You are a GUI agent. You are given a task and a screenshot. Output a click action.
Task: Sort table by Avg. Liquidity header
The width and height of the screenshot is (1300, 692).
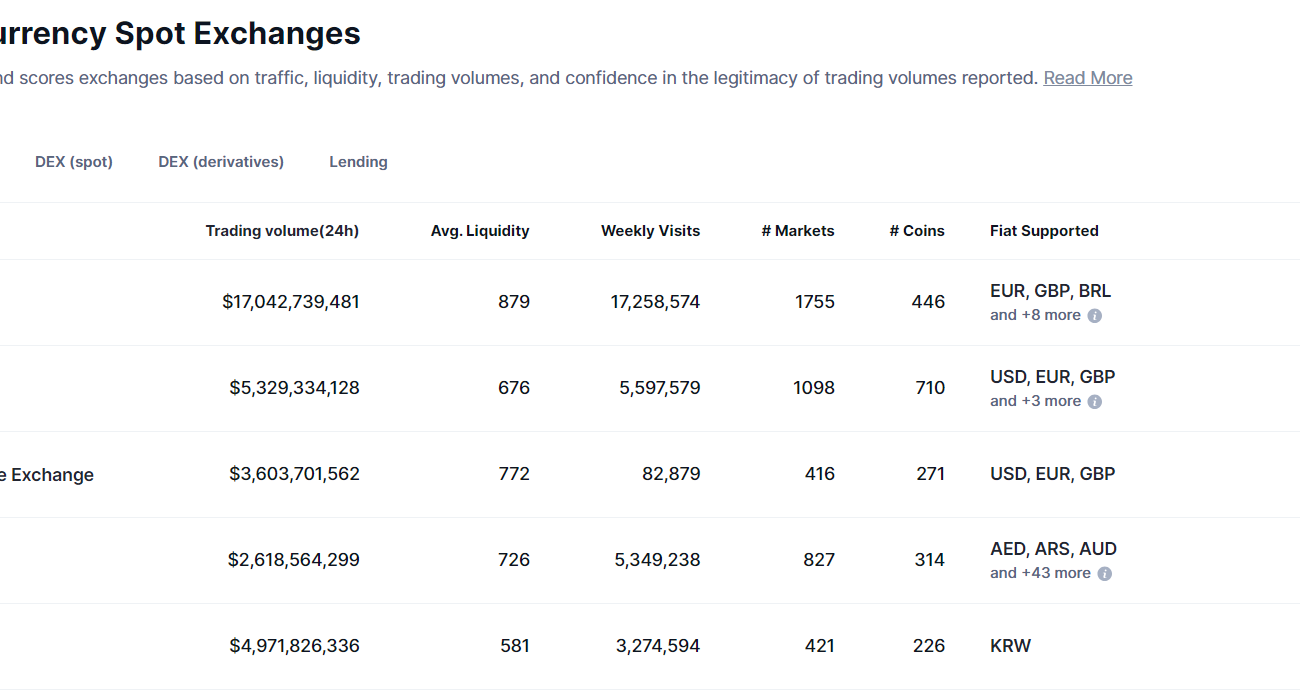(x=480, y=231)
